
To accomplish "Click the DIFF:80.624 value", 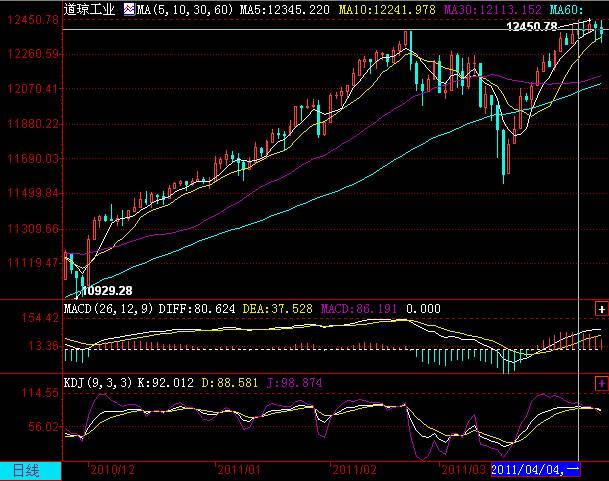I will coord(197,309).
